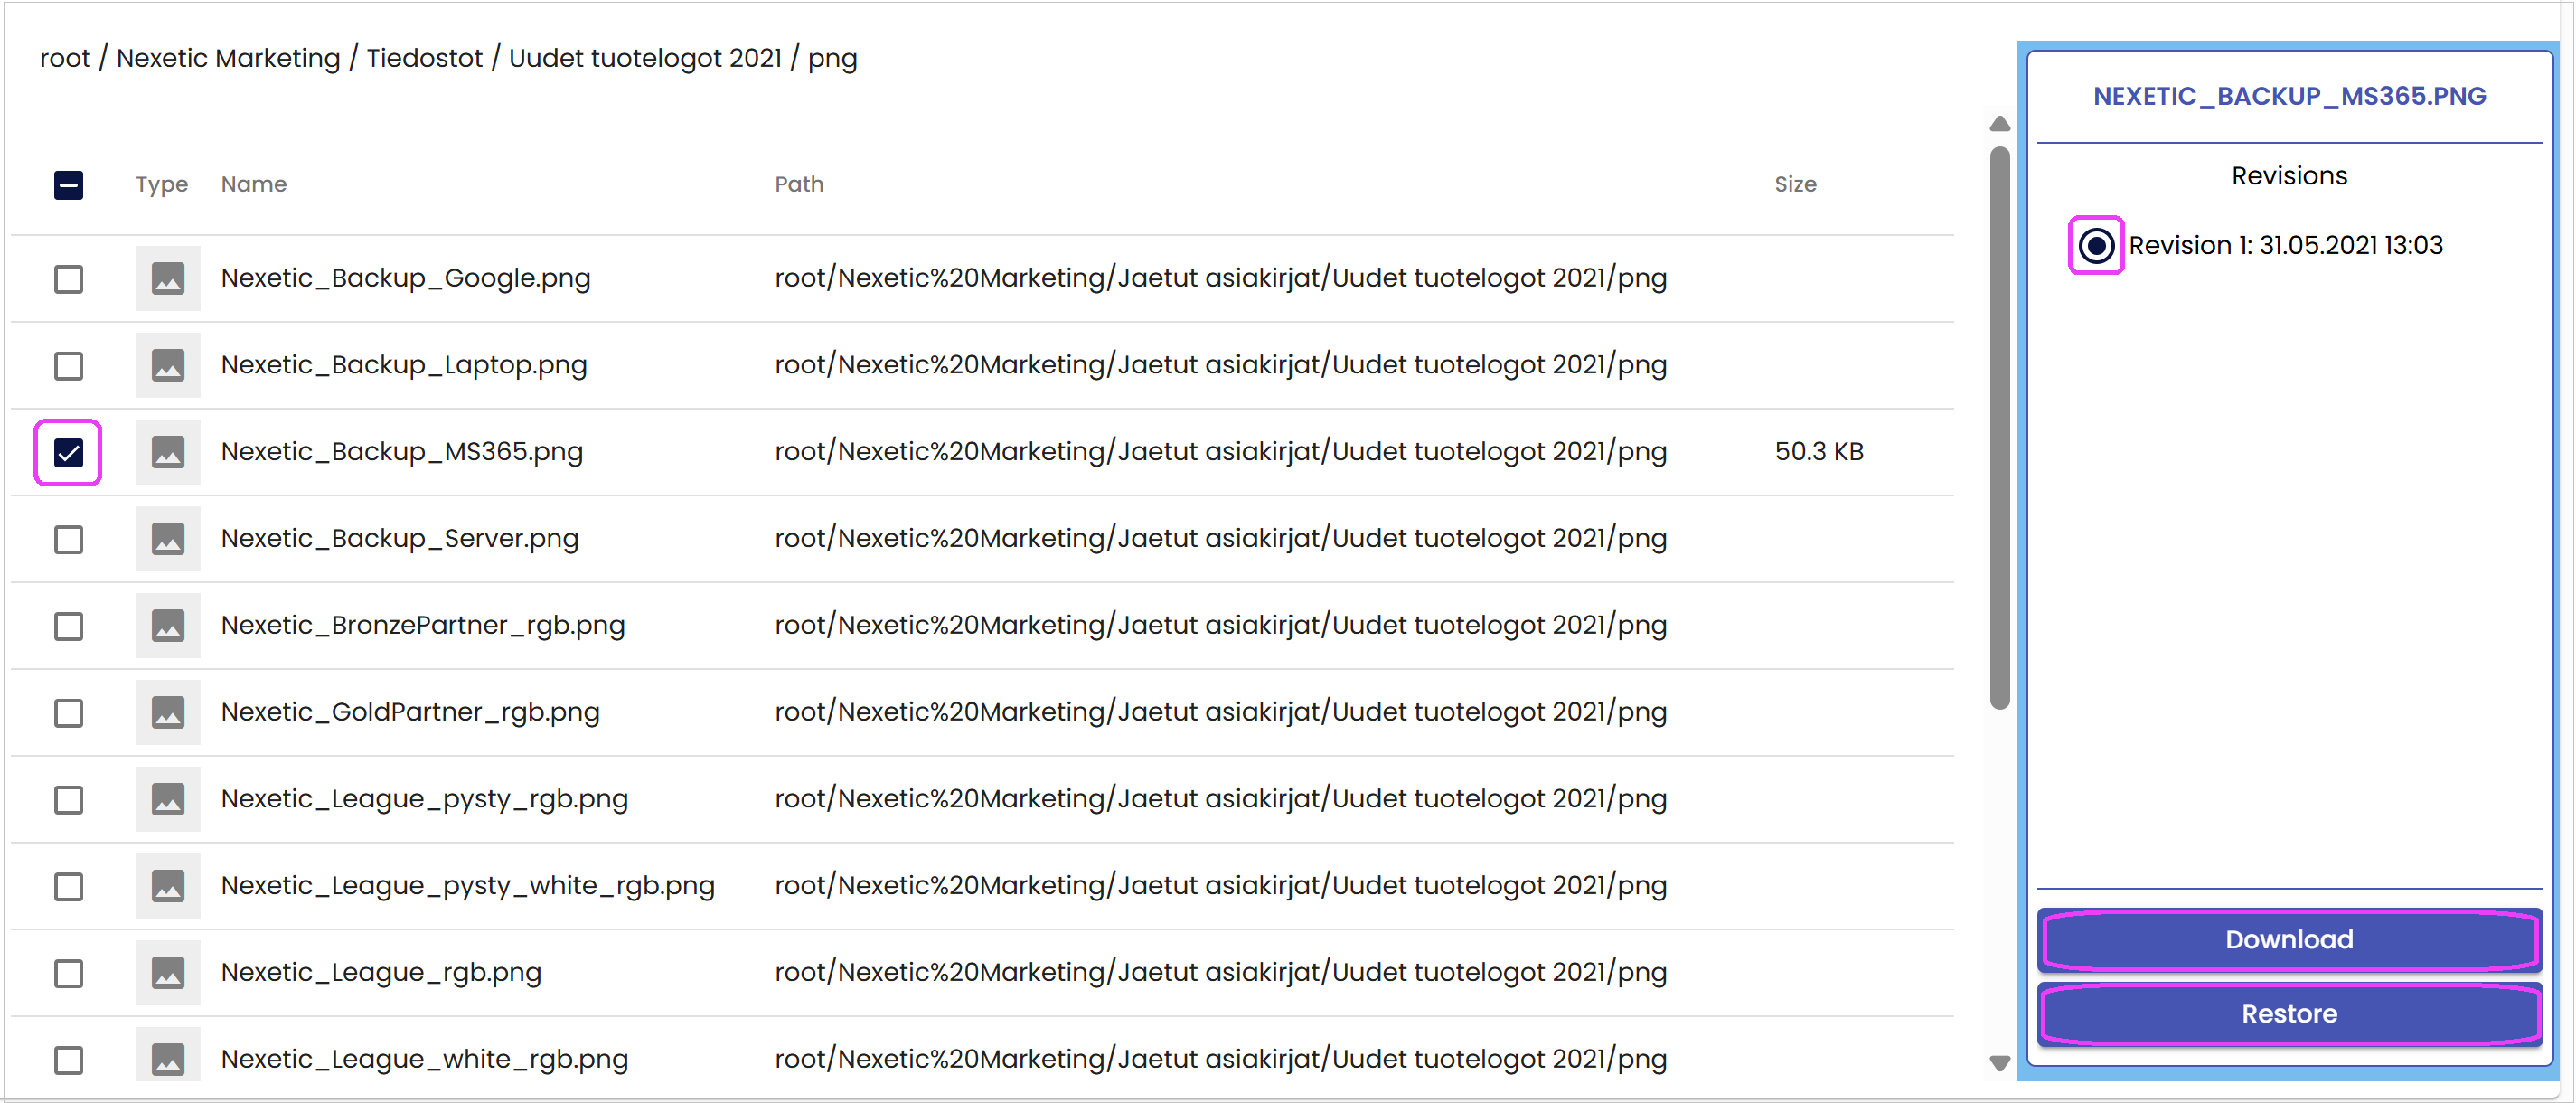Viewport: 2576px width, 1103px height.
Task: Click file name Nexetic_League_pysty_rgb.png
Action: pos(424,799)
